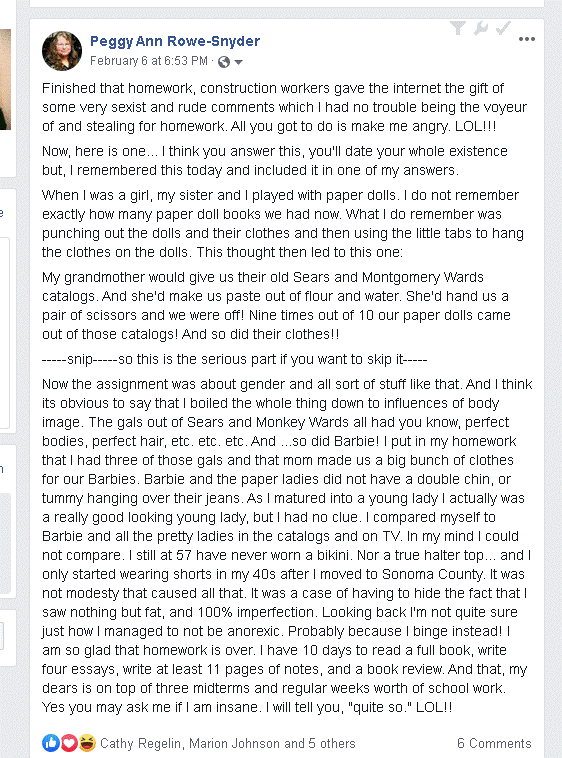Click the paragraph about Sears and Montgomery Wards catalogs
This screenshot has height=758, width=562.
(x=276, y=306)
